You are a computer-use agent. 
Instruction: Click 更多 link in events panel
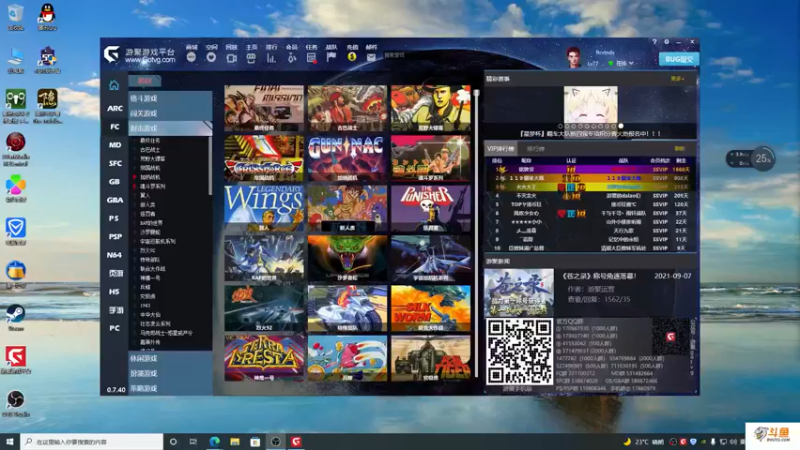[x=677, y=79]
